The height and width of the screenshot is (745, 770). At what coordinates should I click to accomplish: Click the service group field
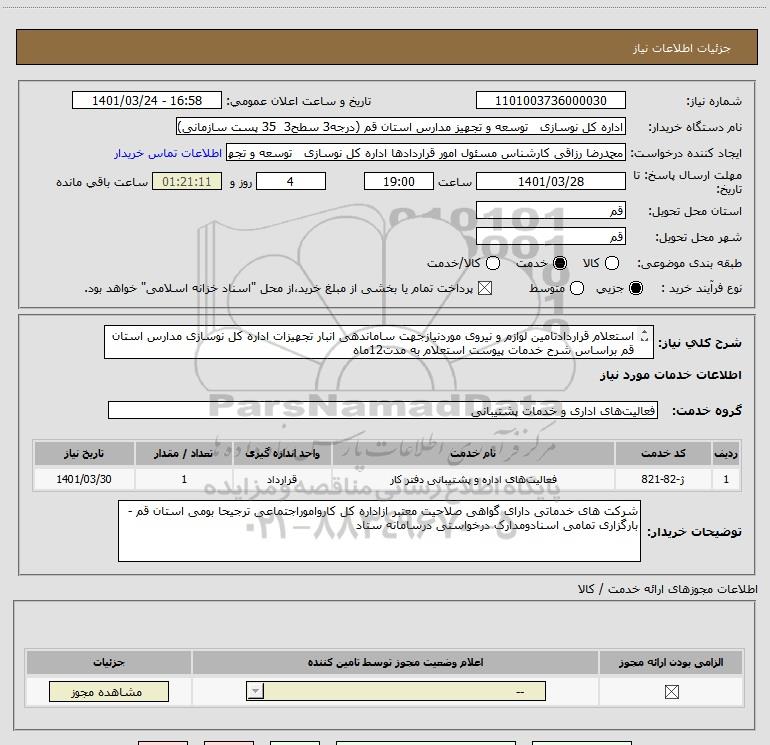[x=383, y=411]
